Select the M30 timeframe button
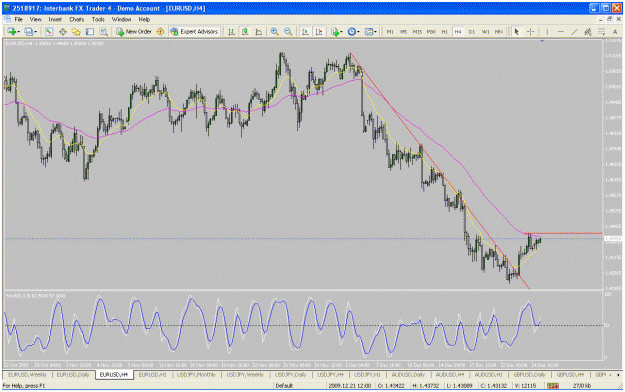Viewport: 625px width, 392px height. (431, 32)
